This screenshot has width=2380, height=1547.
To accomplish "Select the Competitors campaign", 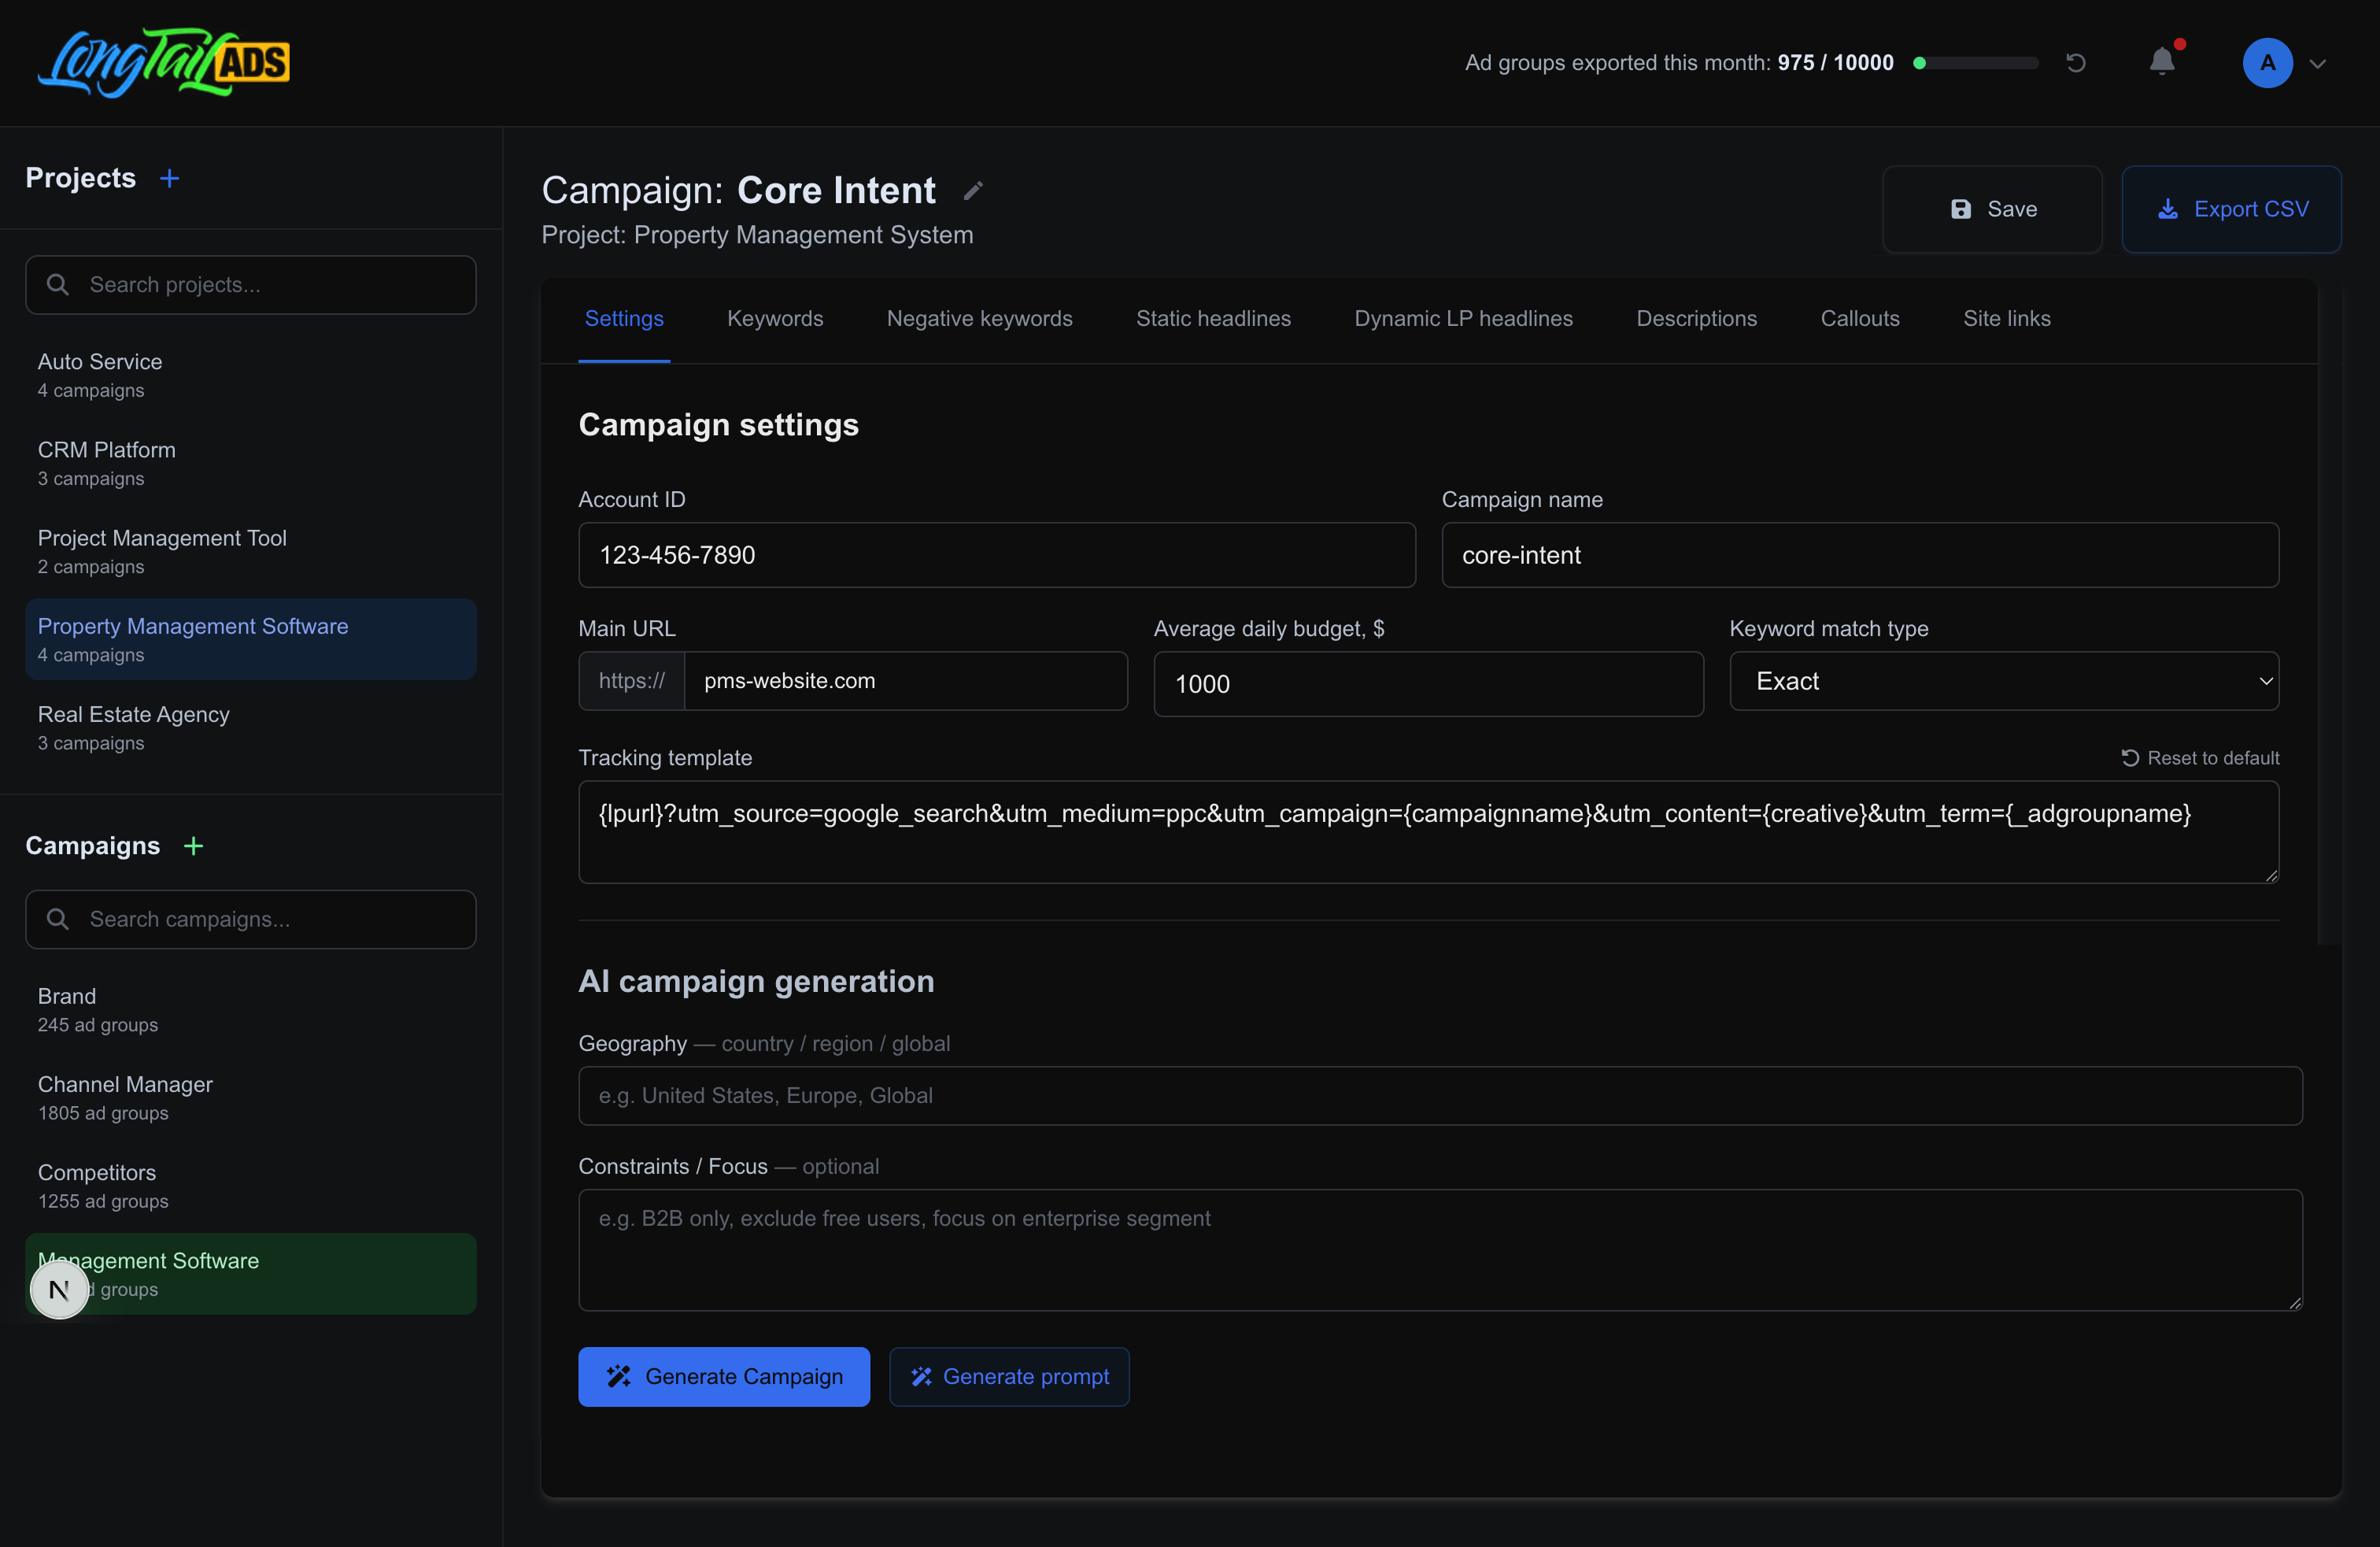I will coord(251,1186).
